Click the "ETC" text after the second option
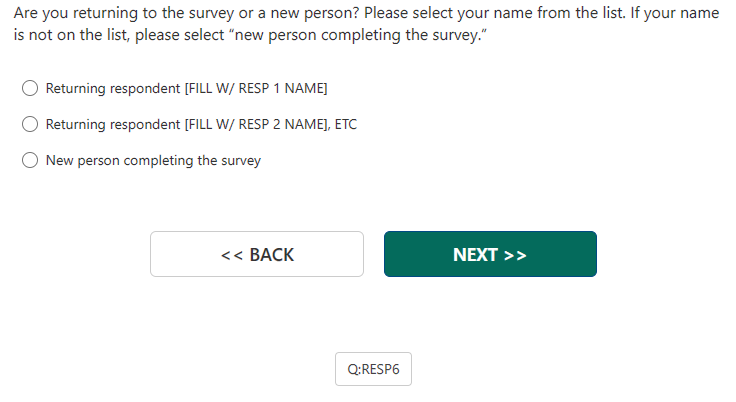Image resolution: width=736 pixels, height=402 pixels. click(346, 124)
